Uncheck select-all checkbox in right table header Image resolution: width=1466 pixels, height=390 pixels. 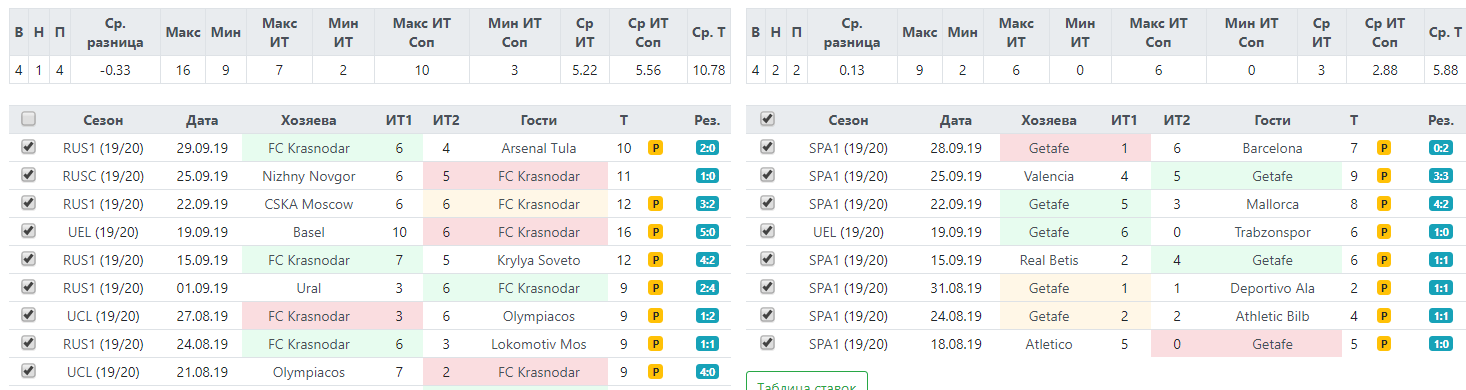(x=767, y=119)
